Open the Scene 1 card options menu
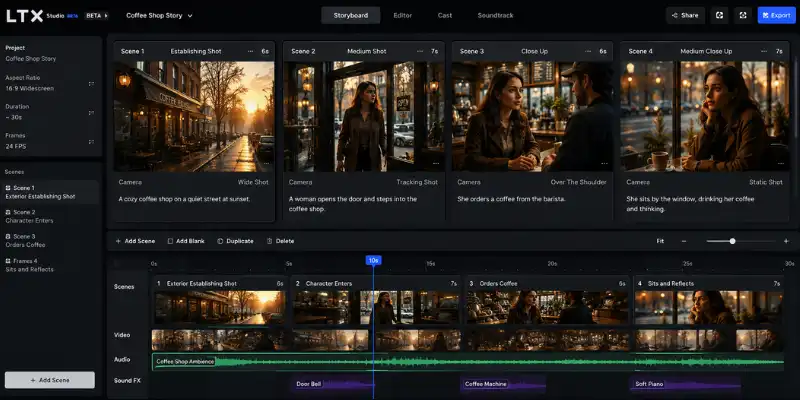This screenshot has width=800, height=400. [251, 51]
